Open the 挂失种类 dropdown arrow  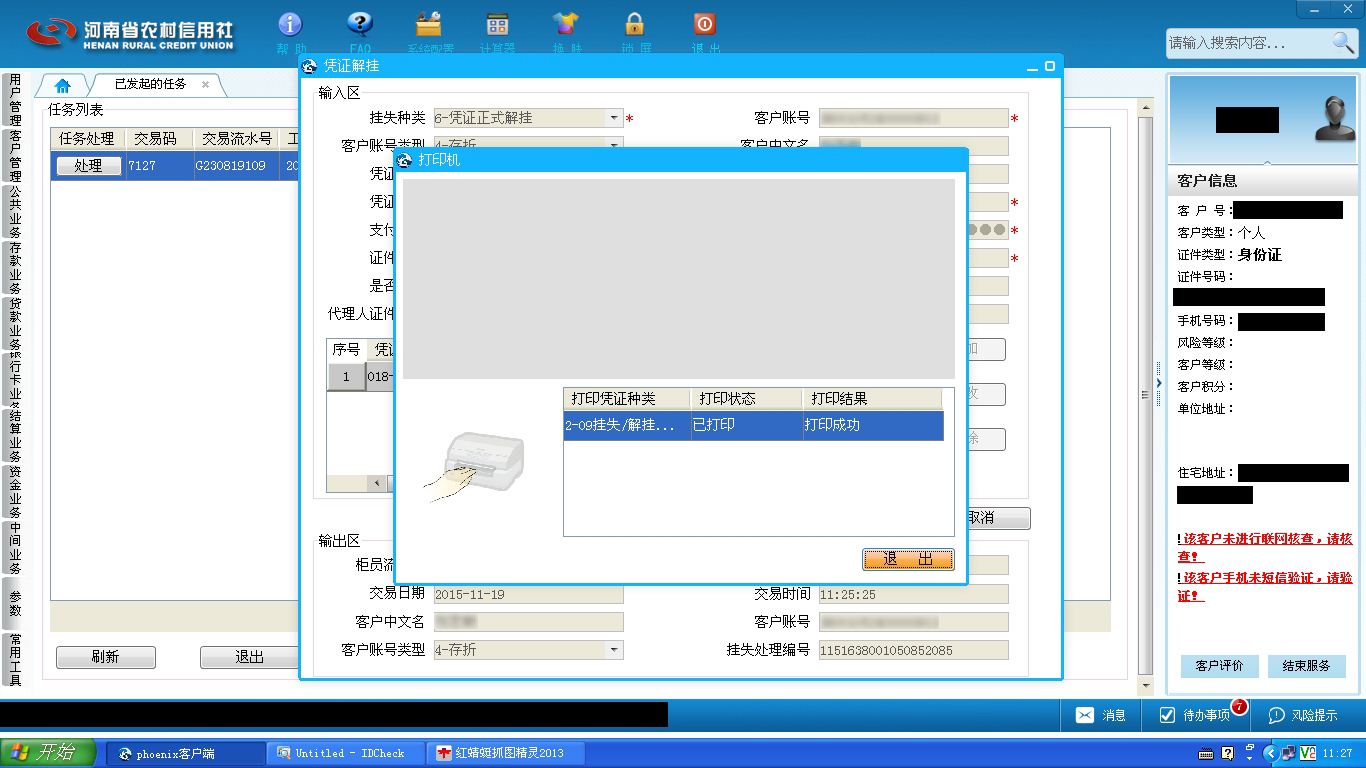click(x=614, y=118)
